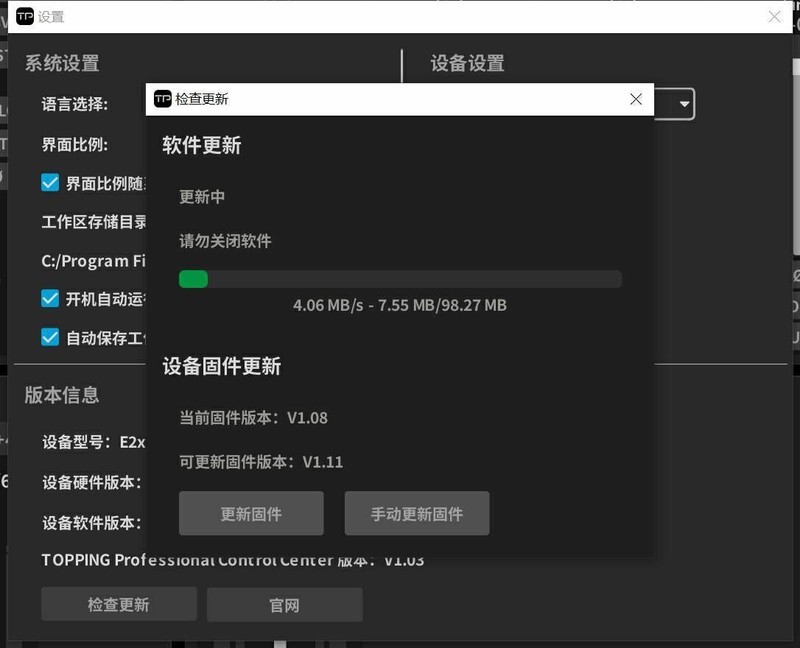Switch to the 设备设置 section
Image resolution: width=800 pixels, height=648 pixels.
[465, 63]
